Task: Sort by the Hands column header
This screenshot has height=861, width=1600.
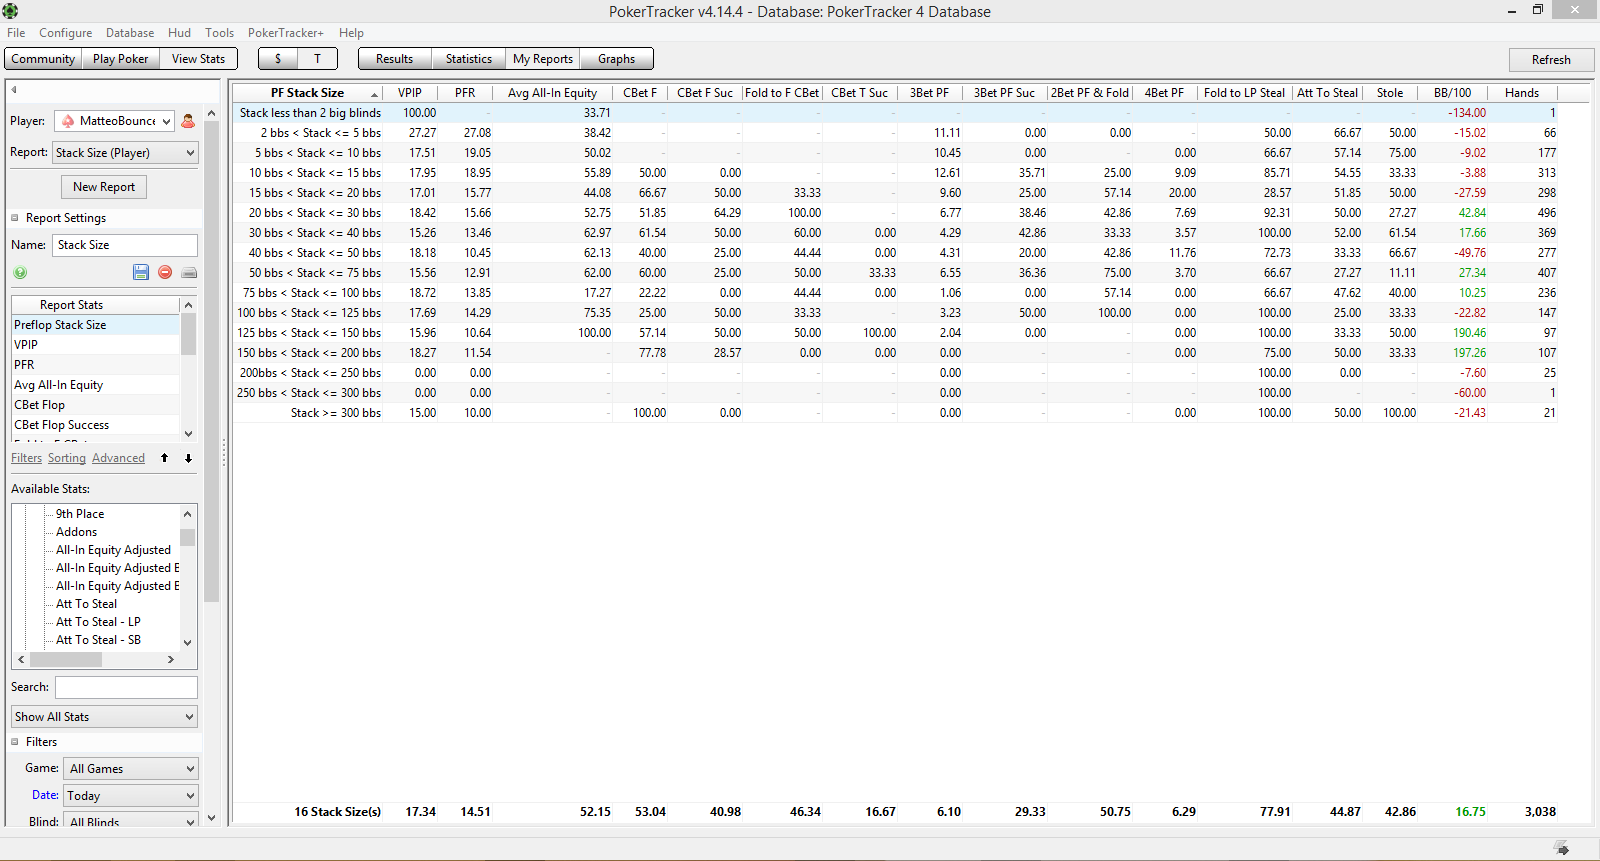Action: click(x=1522, y=93)
